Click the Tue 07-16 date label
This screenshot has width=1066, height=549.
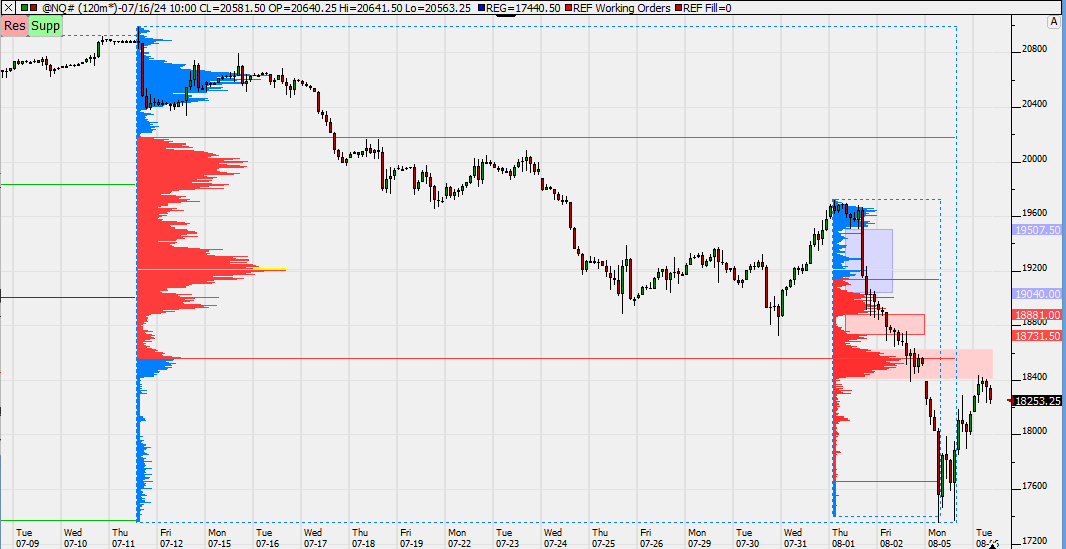click(266, 537)
